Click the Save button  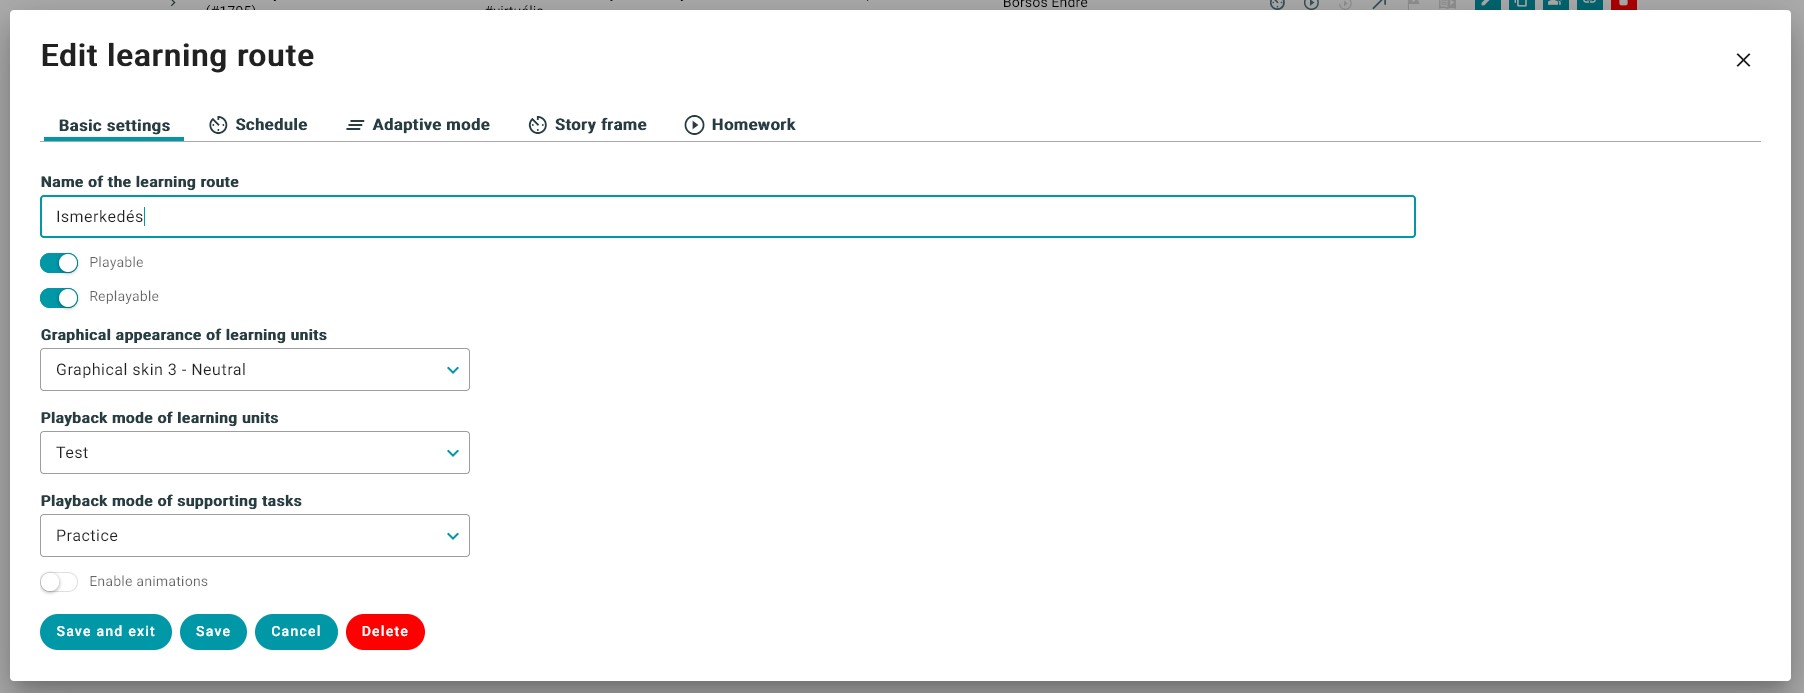[x=213, y=632]
